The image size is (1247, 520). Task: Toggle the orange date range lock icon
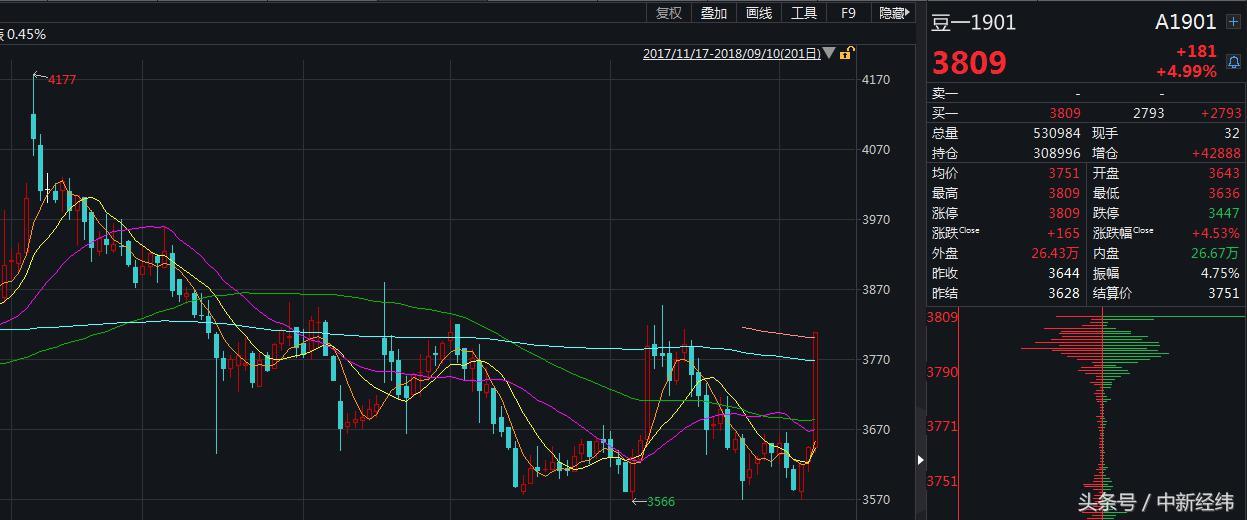[846, 54]
